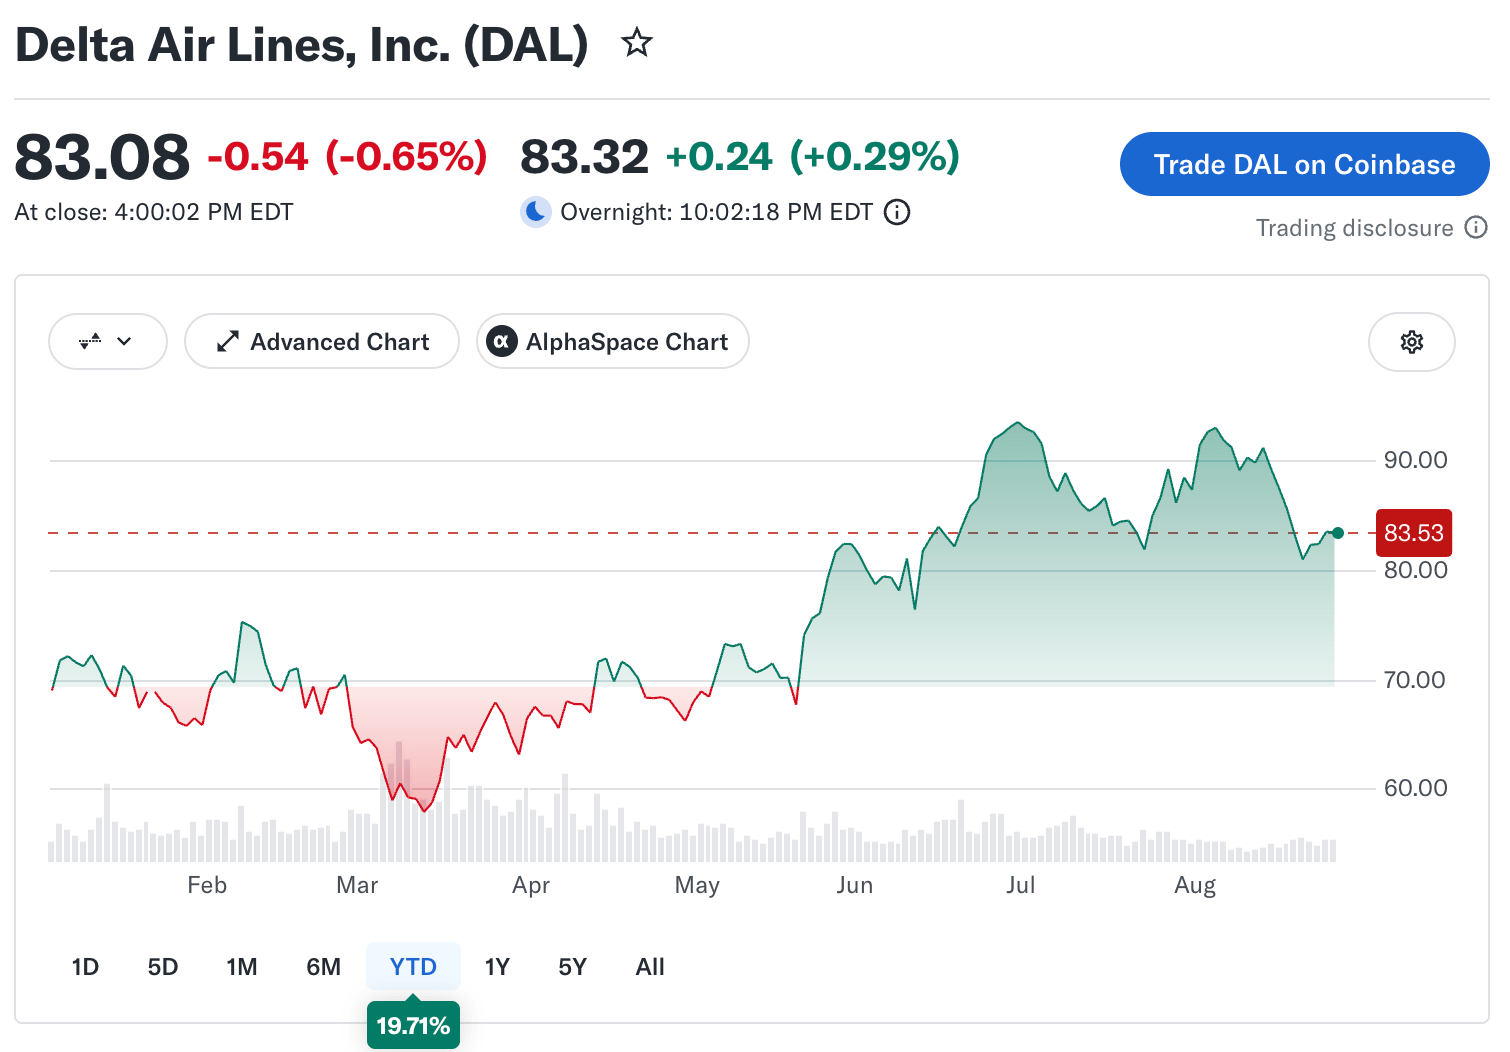Viewport: 1510px width, 1052px height.
Task: Click the 19.71% YTD return badge
Action: [x=413, y=1025]
